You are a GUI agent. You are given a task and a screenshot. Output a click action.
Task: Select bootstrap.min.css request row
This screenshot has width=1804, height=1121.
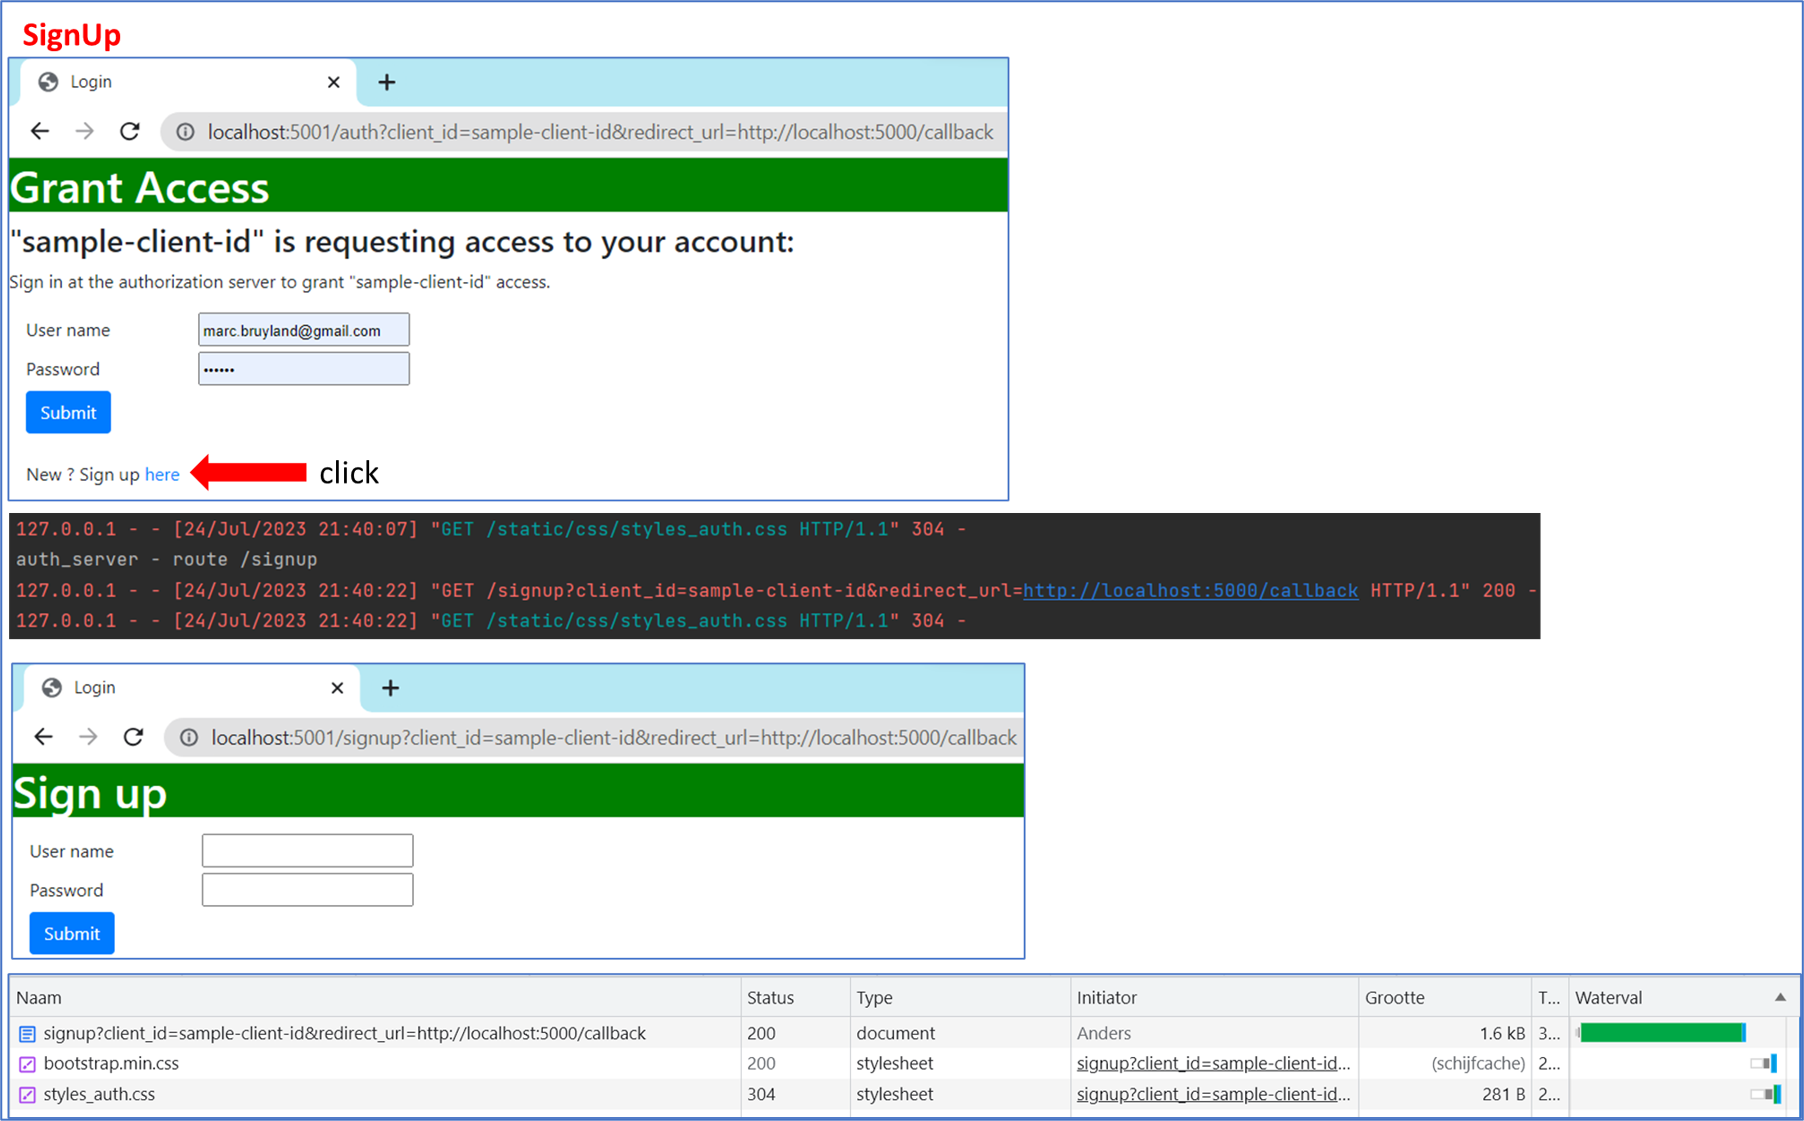coord(904,1064)
